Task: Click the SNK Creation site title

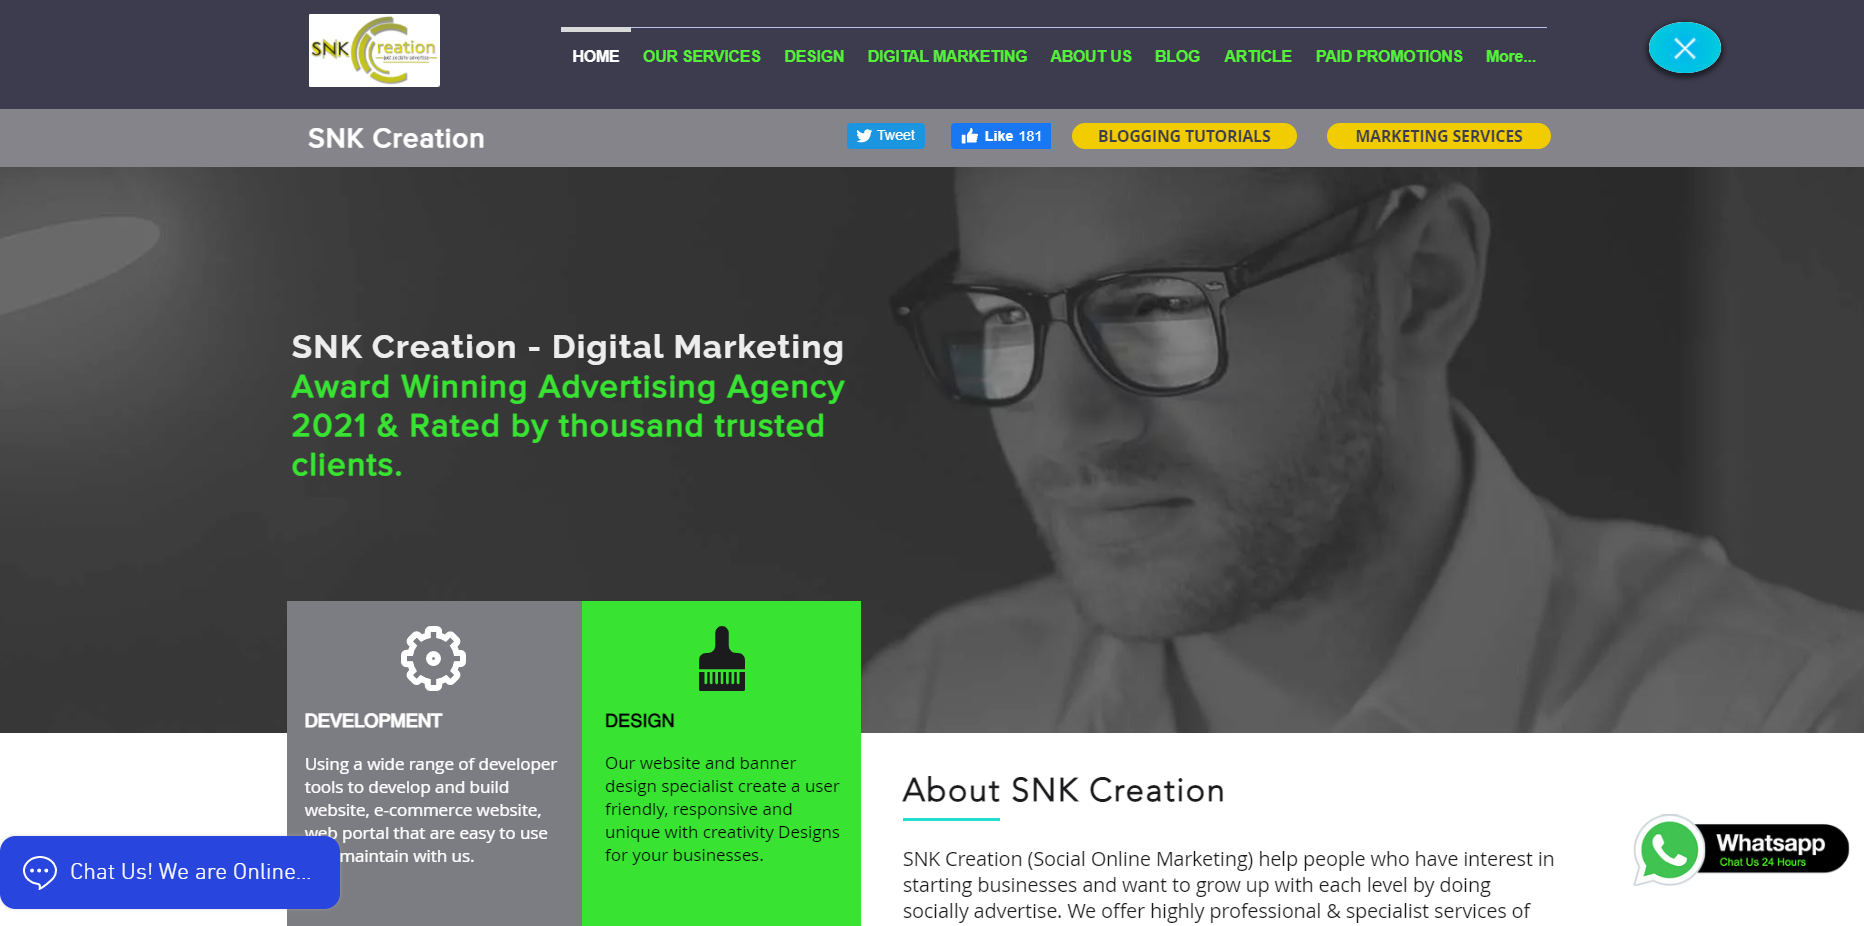Action: (396, 138)
